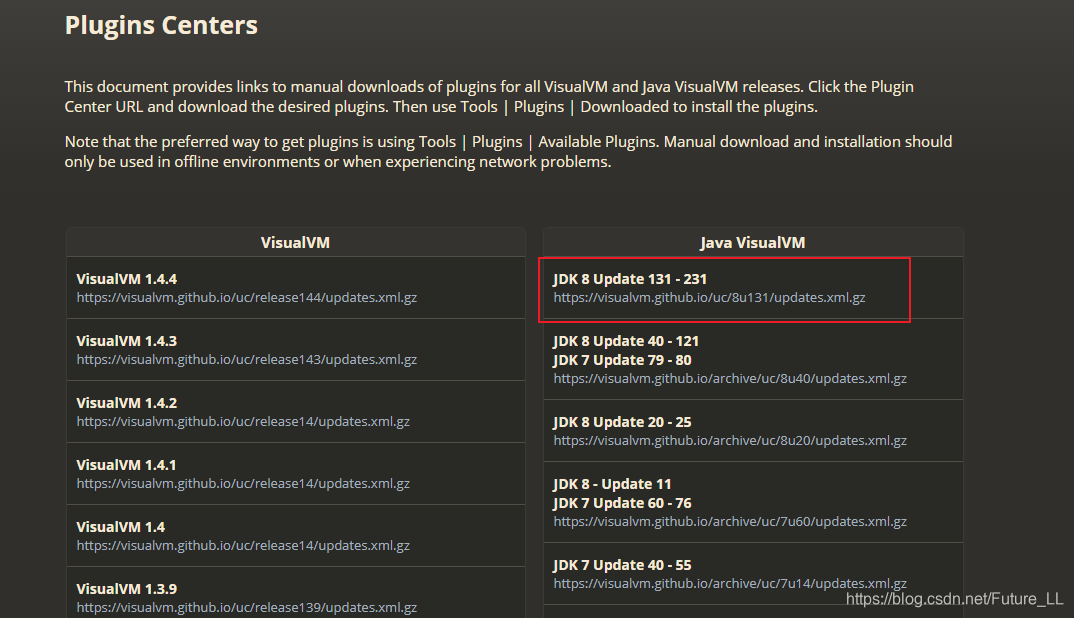
Task: Click the 'VisualVM 1.4.4' title text
Action: [x=127, y=279]
